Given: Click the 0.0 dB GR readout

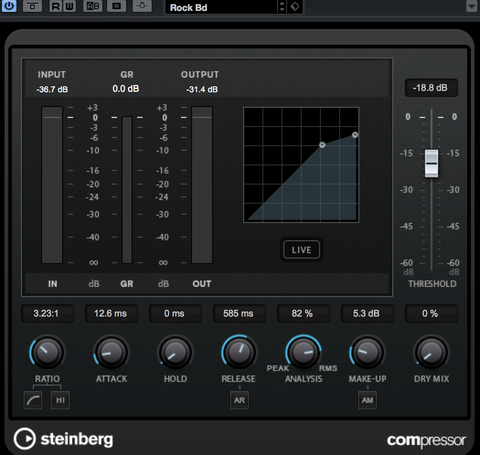Looking at the screenshot, I should 126,89.
